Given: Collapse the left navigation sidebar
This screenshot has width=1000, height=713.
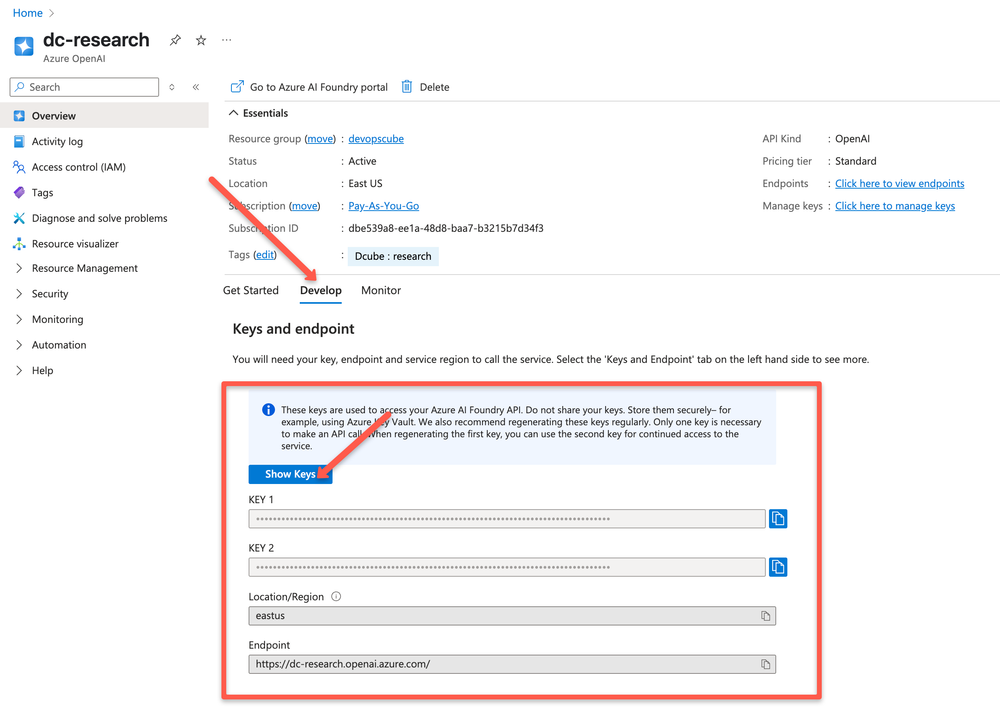Looking at the screenshot, I should [195, 87].
